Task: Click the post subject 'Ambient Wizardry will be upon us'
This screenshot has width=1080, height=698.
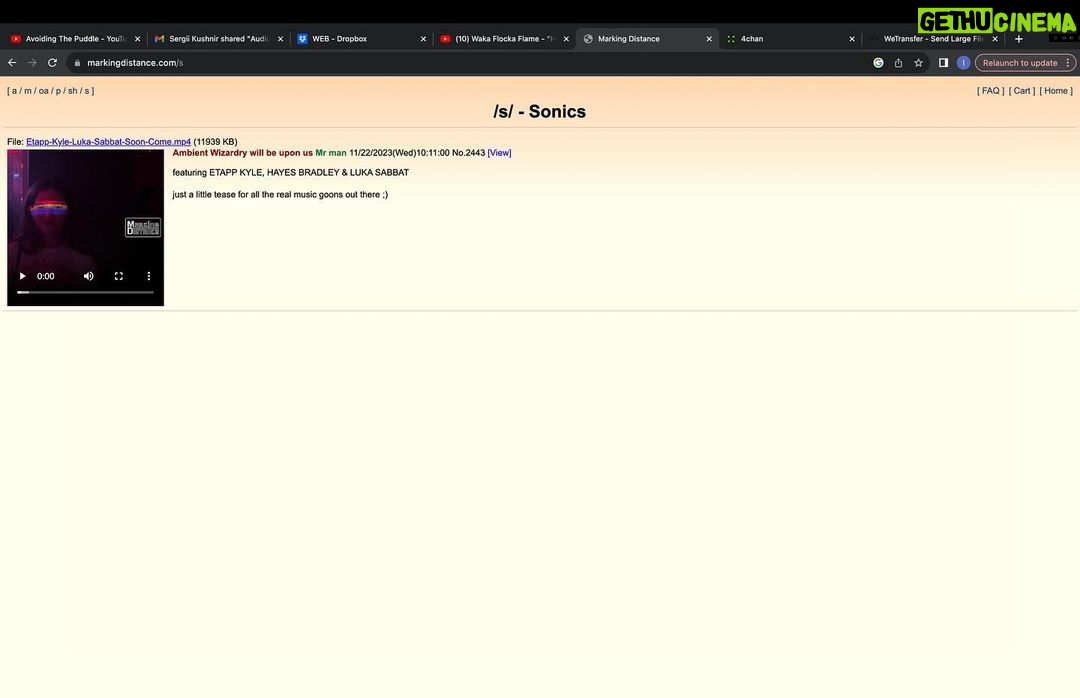Action: coord(242,153)
